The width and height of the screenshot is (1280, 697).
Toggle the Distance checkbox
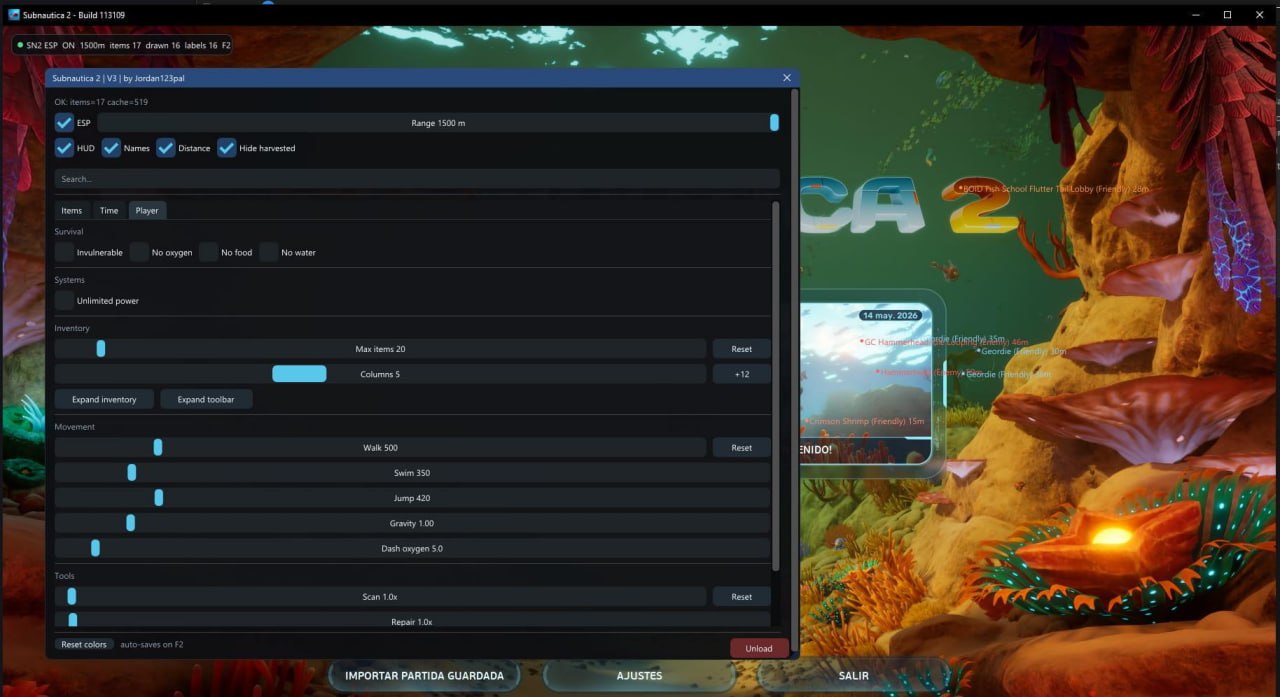coord(166,148)
